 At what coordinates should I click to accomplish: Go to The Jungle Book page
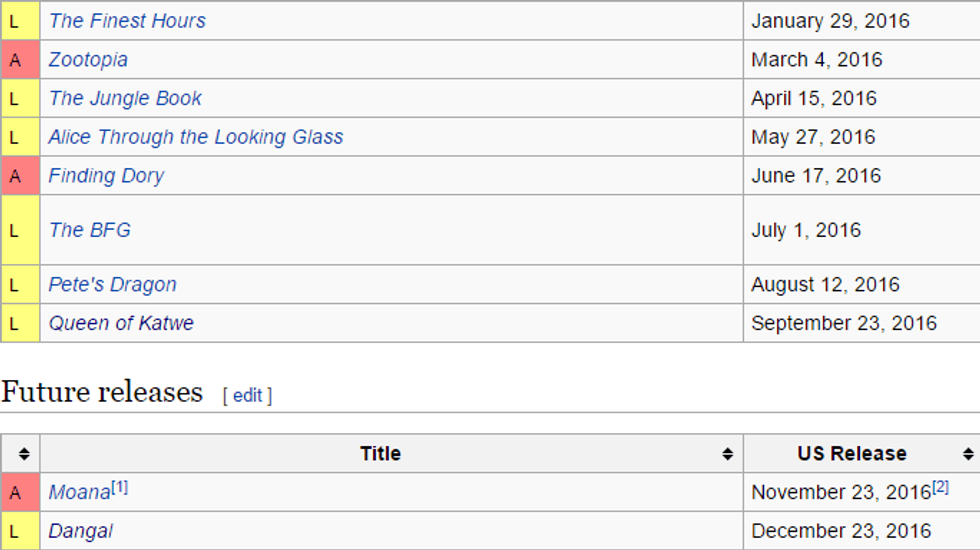pyautogui.click(x=125, y=98)
